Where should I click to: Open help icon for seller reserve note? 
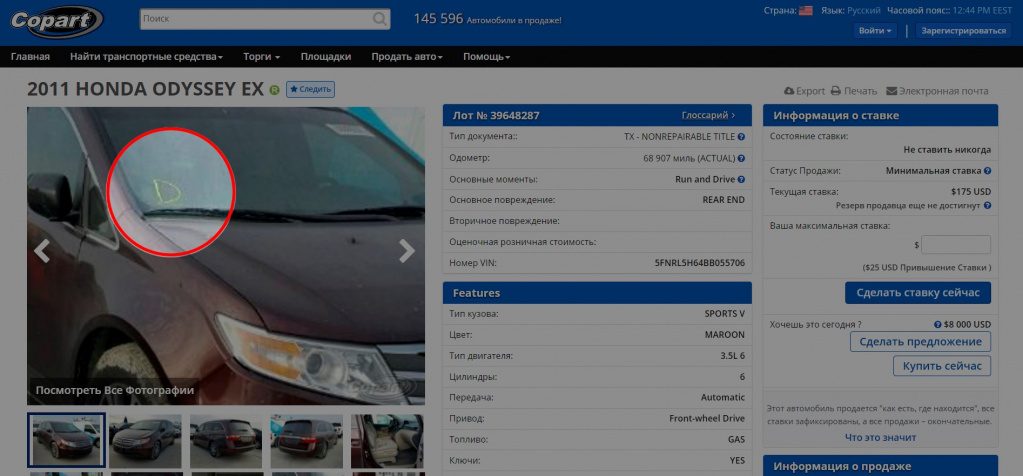[988, 205]
